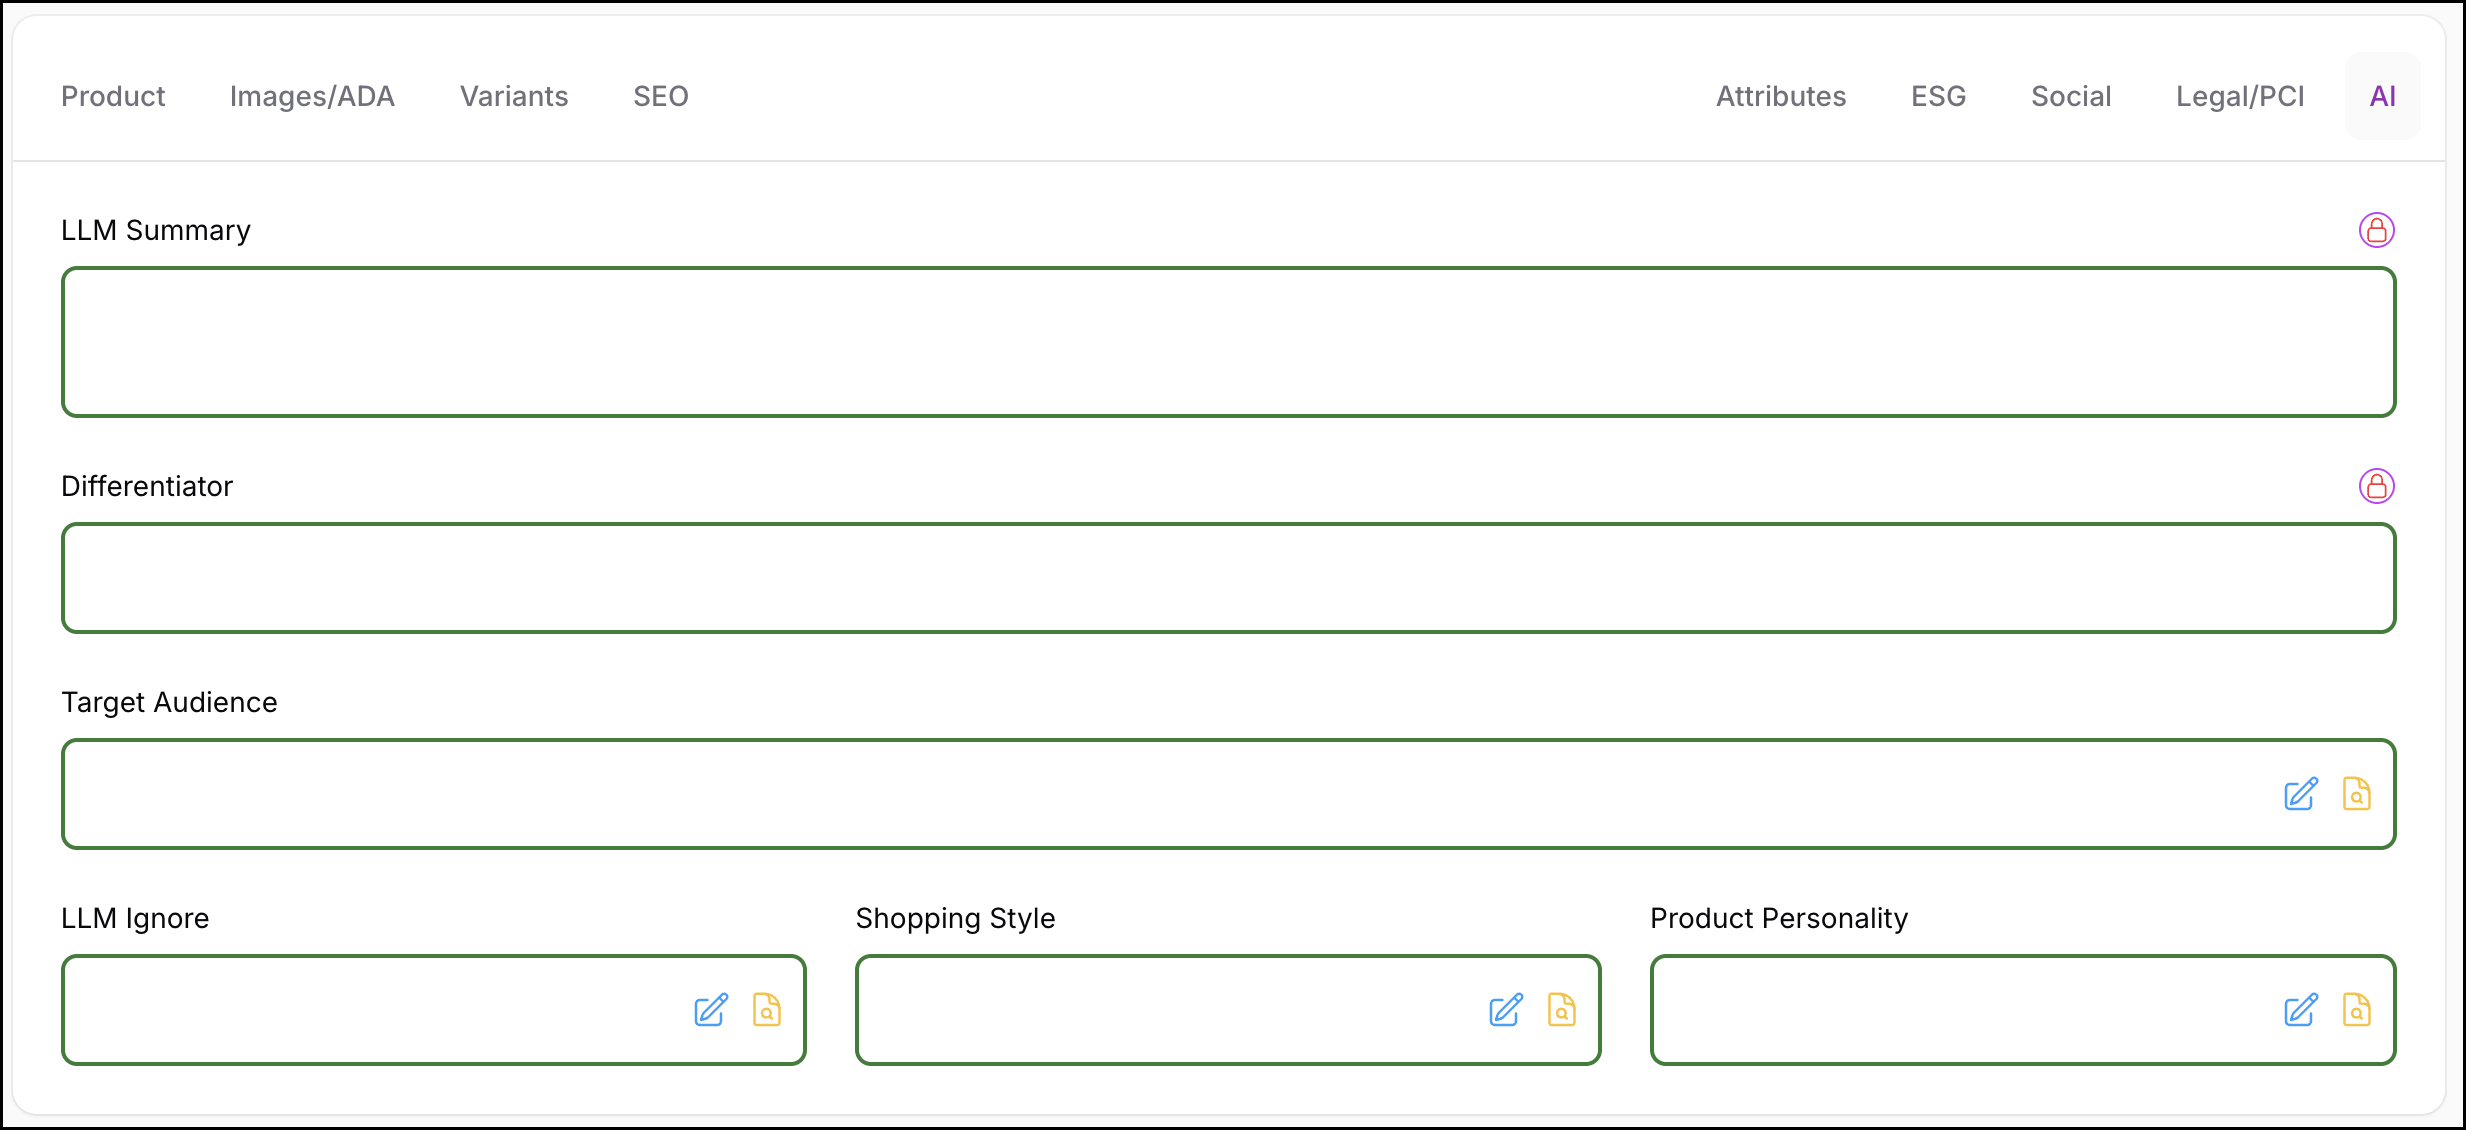
Task: Click into the Differentiator input field
Action: [x=1228, y=578]
